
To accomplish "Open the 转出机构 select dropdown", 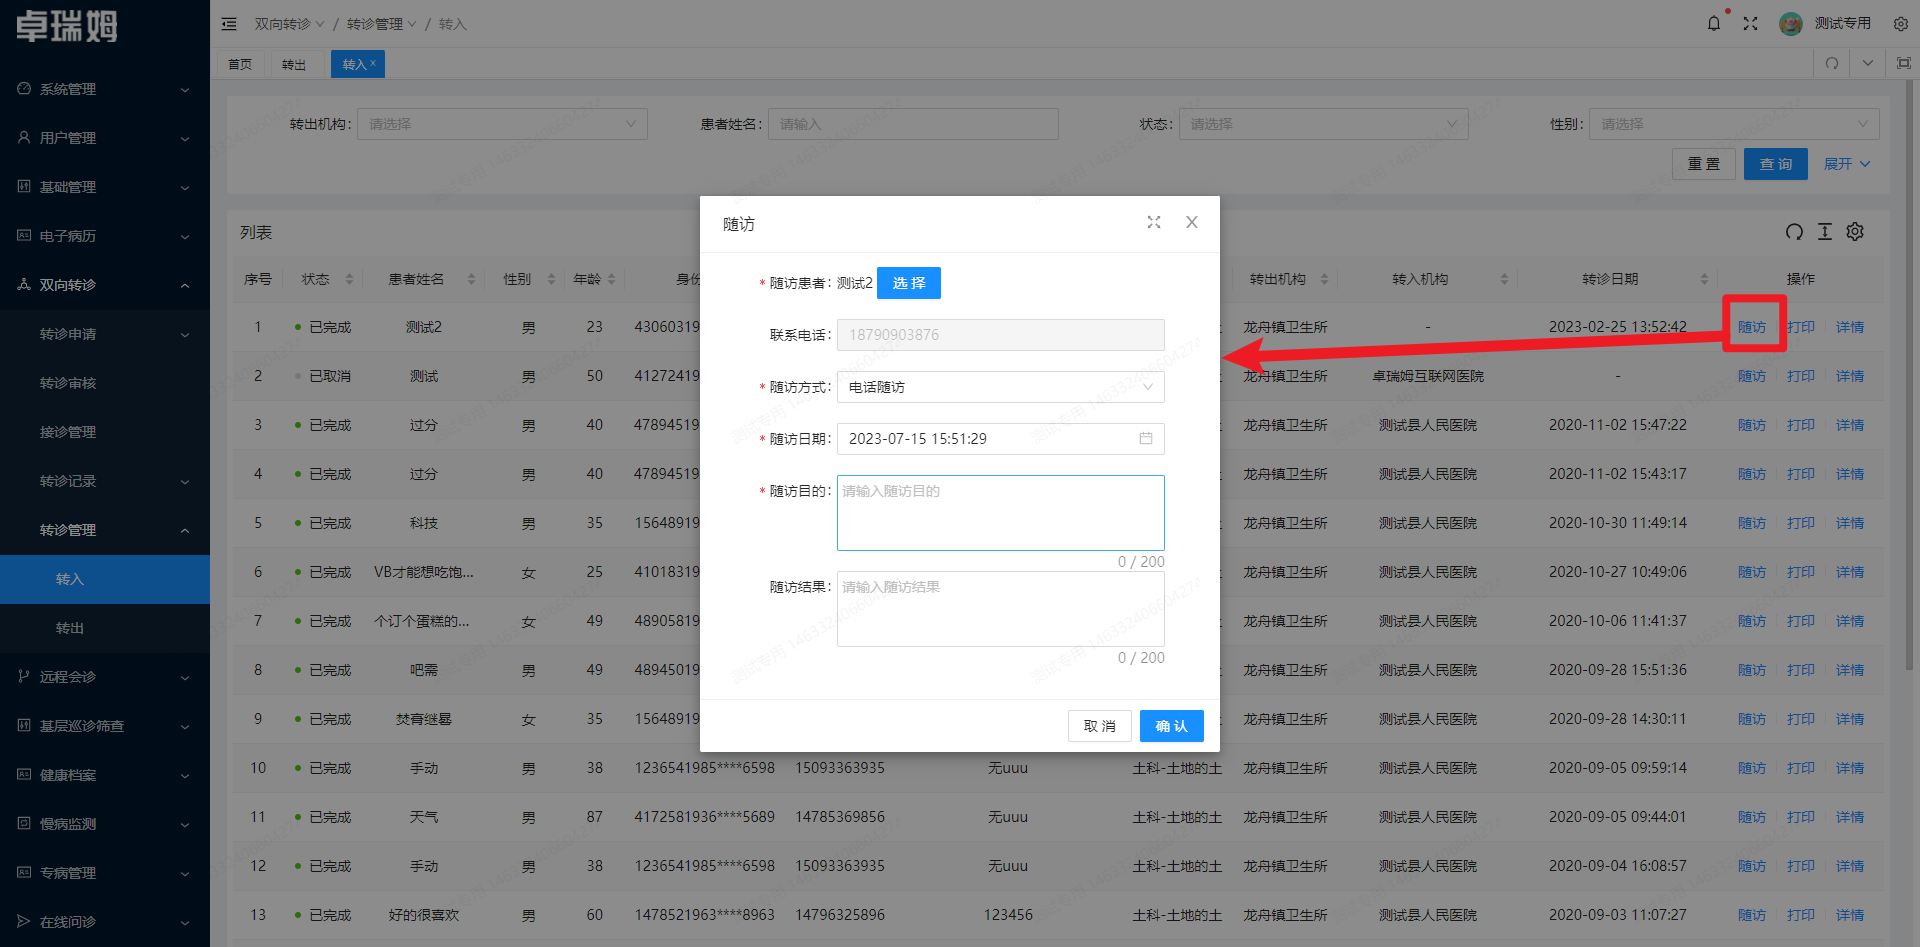I will [502, 124].
